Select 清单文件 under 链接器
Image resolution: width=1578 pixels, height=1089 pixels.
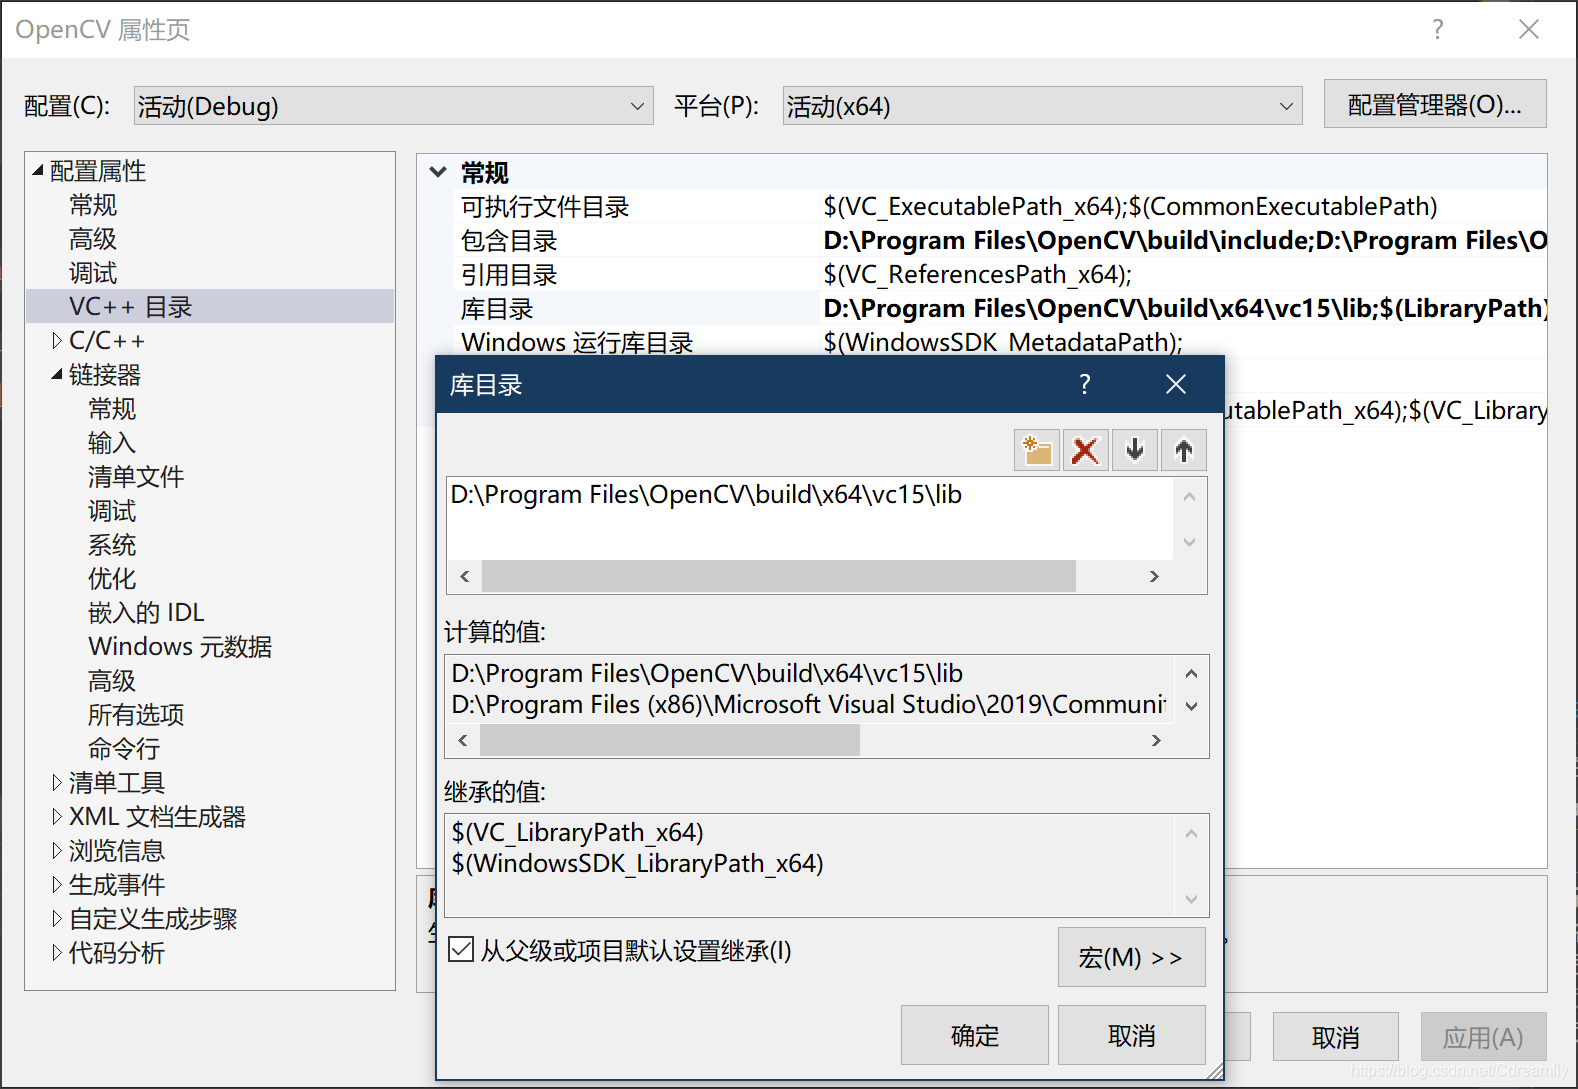pyautogui.click(x=136, y=477)
